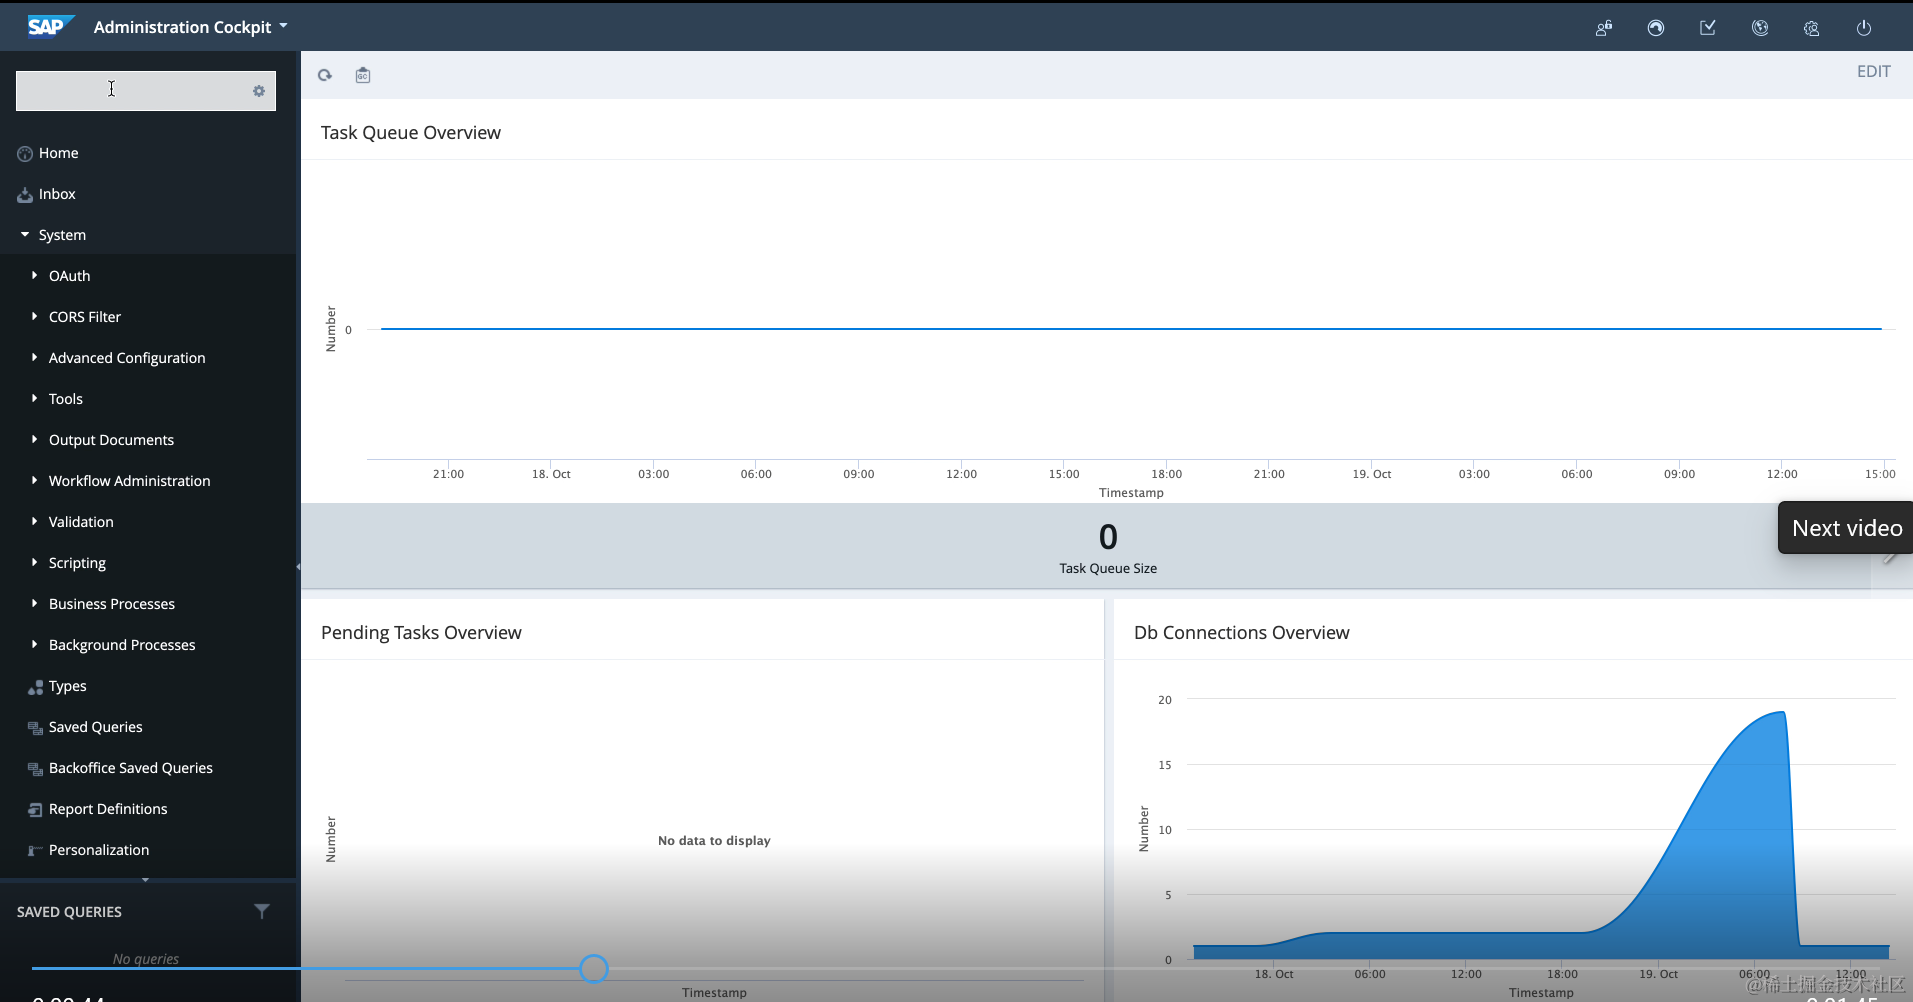Image resolution: width=1913 pixels, height=1002 pixels.
Task: Open Home in the navigation tree
Action: (59, 153)
